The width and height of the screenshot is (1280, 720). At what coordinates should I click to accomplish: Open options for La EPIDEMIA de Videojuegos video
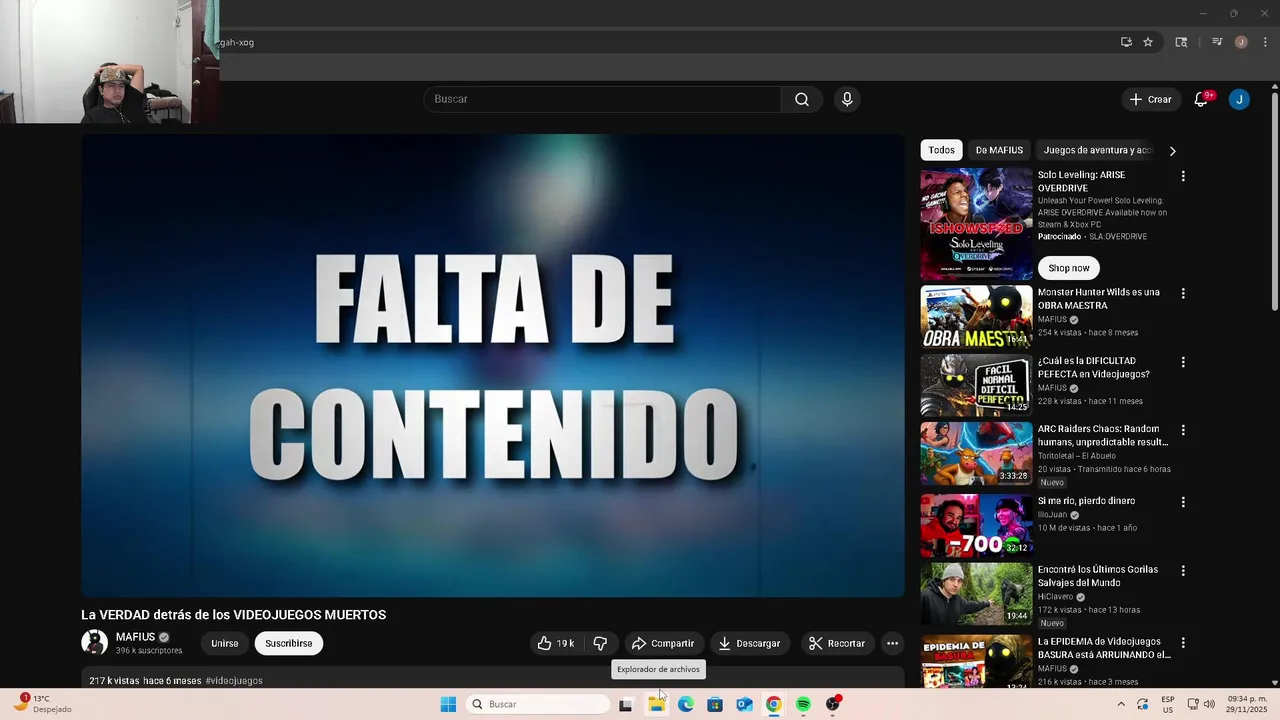click(x=1183, y=643)
